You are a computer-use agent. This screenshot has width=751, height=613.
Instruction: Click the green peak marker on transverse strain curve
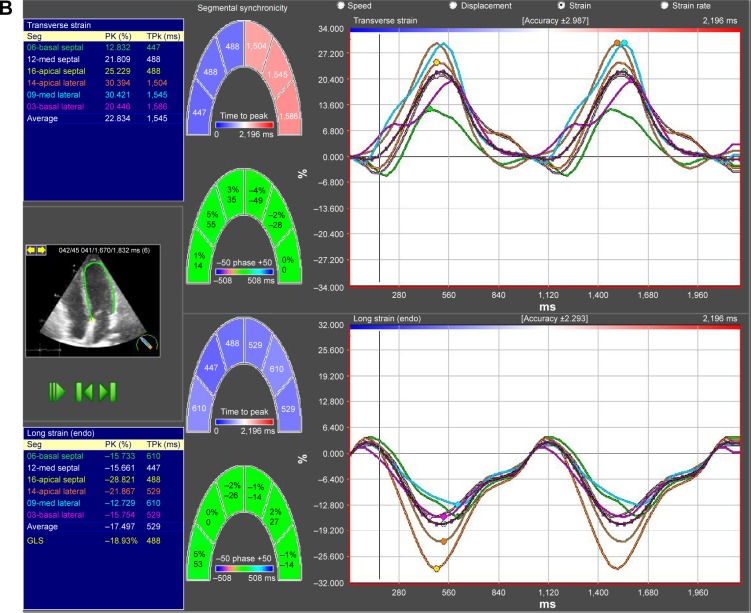428,109
